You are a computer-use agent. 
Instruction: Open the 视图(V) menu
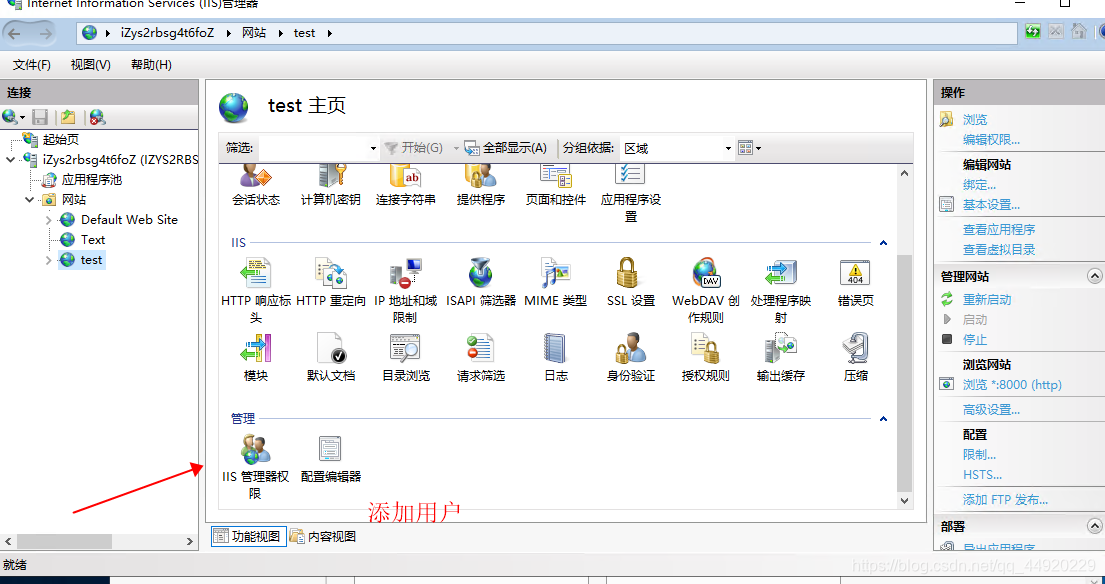pos(90,65)
